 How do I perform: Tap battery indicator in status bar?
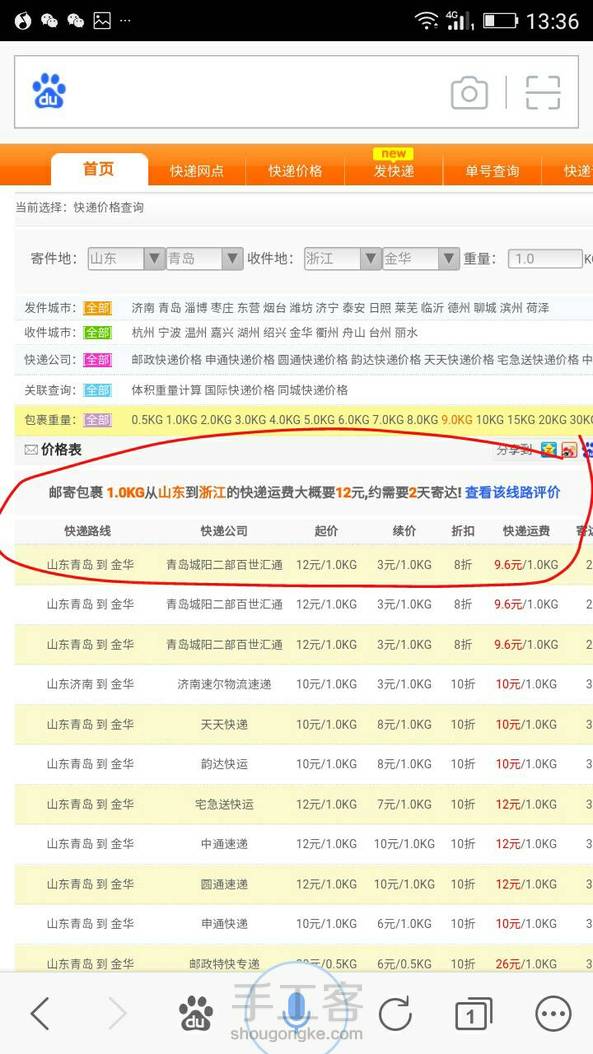coord(499,21)
